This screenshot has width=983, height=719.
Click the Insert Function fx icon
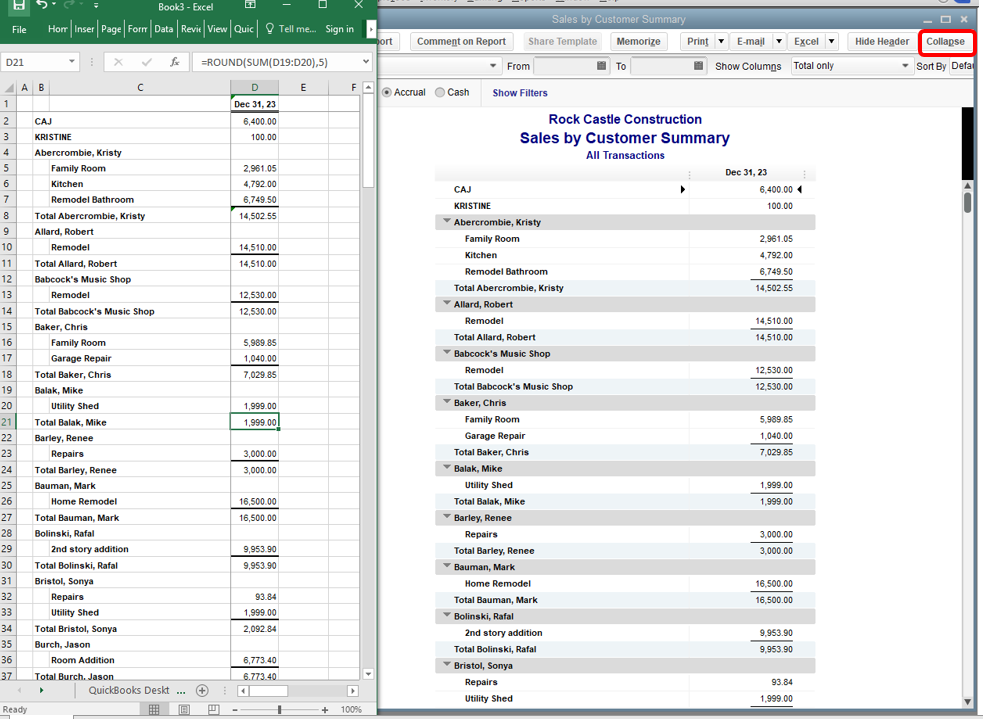tap(174, 62)
